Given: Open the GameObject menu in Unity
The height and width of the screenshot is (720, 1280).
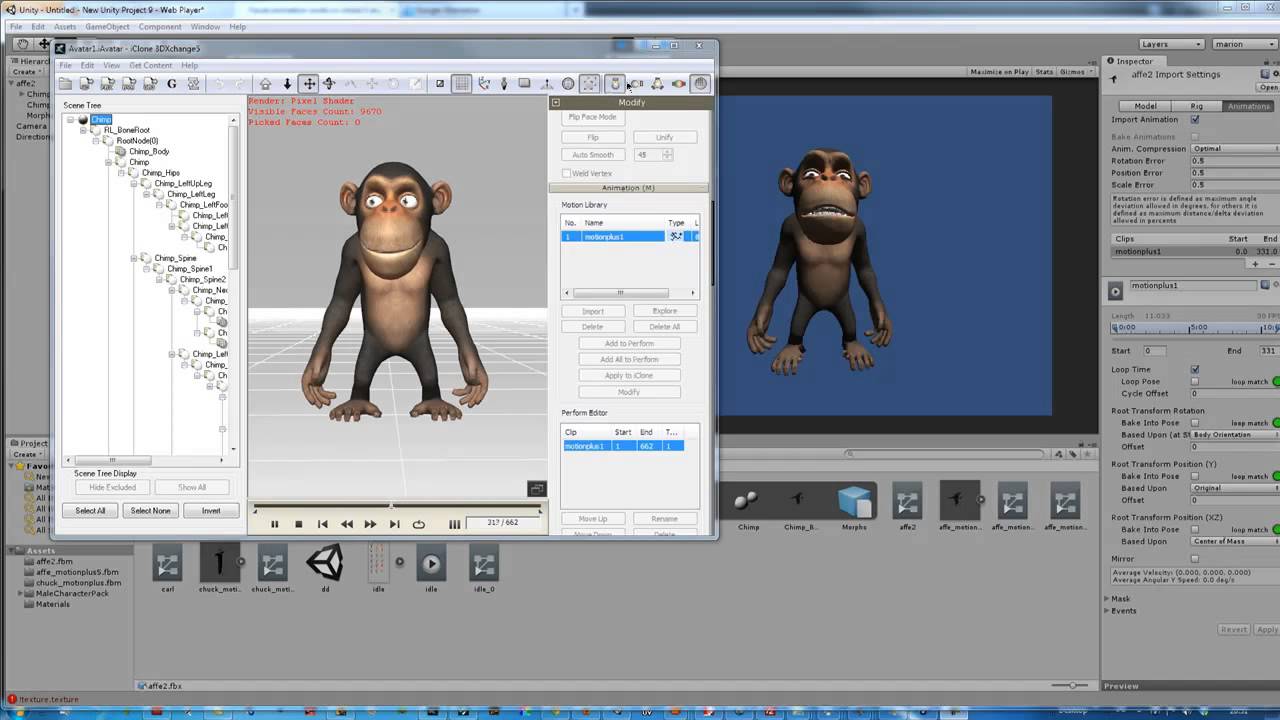Looking at the screenshot, I should (108, 26).
